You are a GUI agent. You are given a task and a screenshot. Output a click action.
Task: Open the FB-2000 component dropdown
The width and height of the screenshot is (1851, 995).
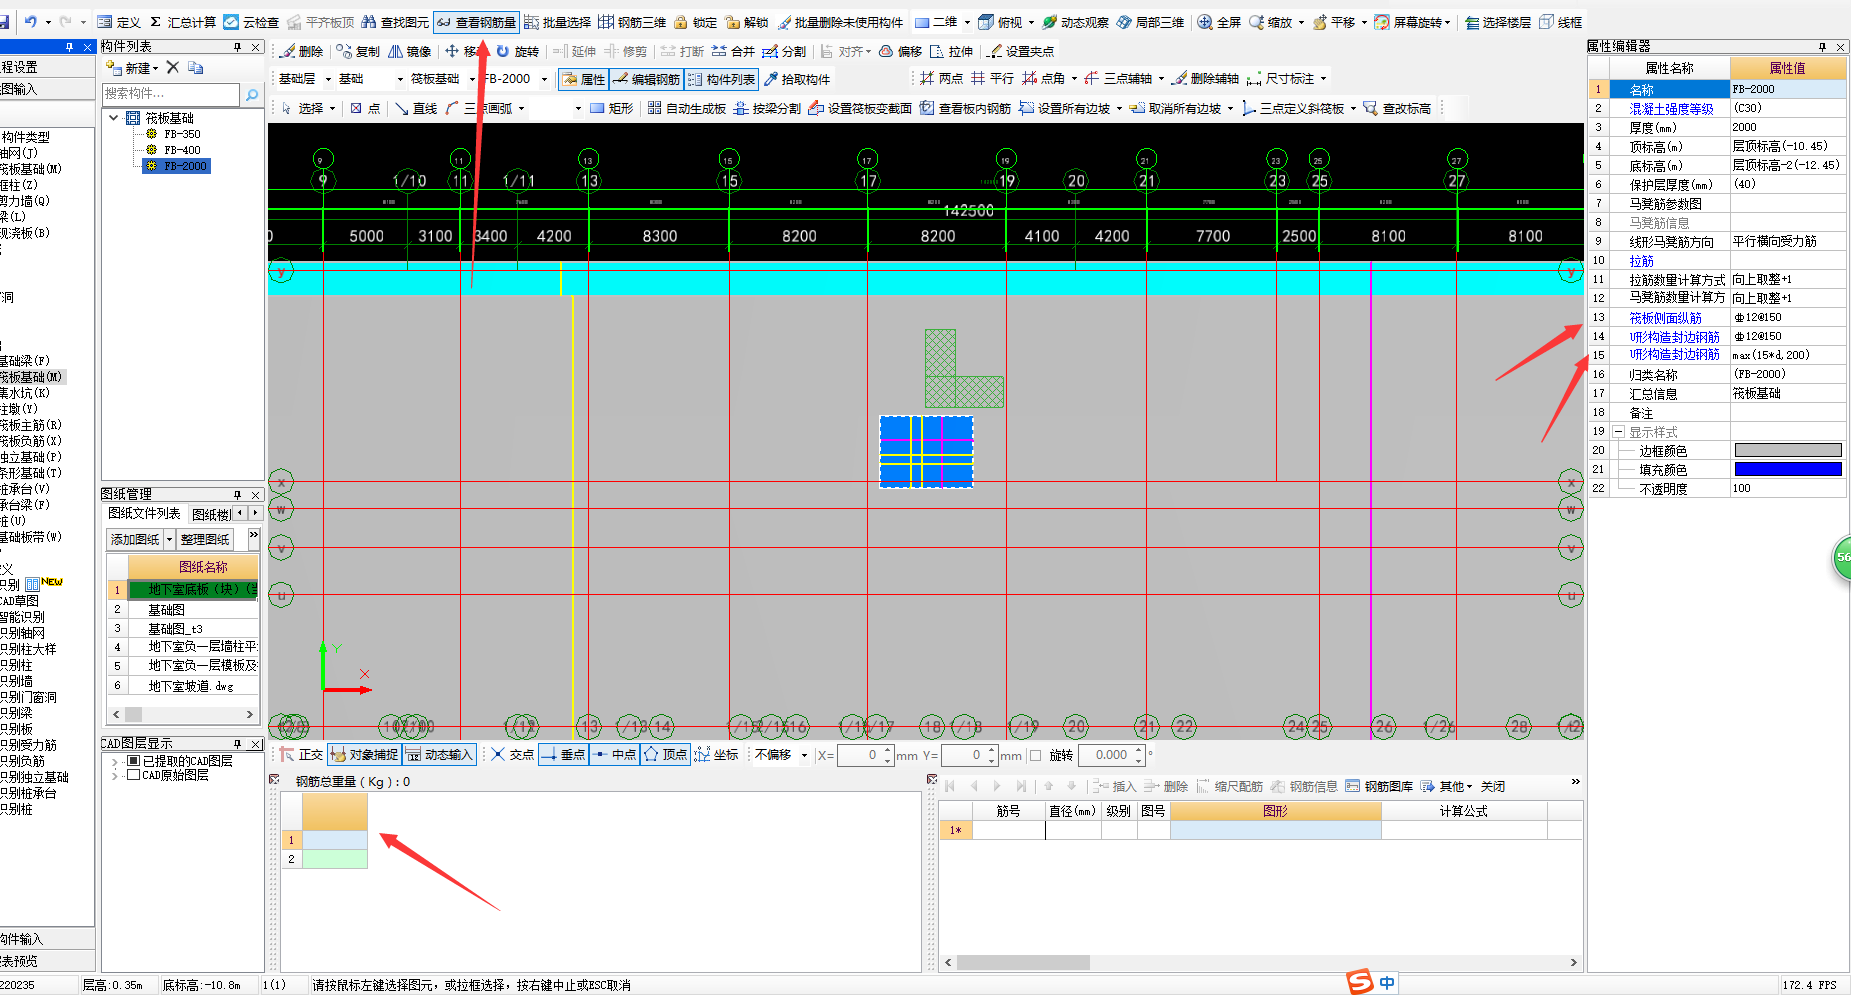pos(544,79)
